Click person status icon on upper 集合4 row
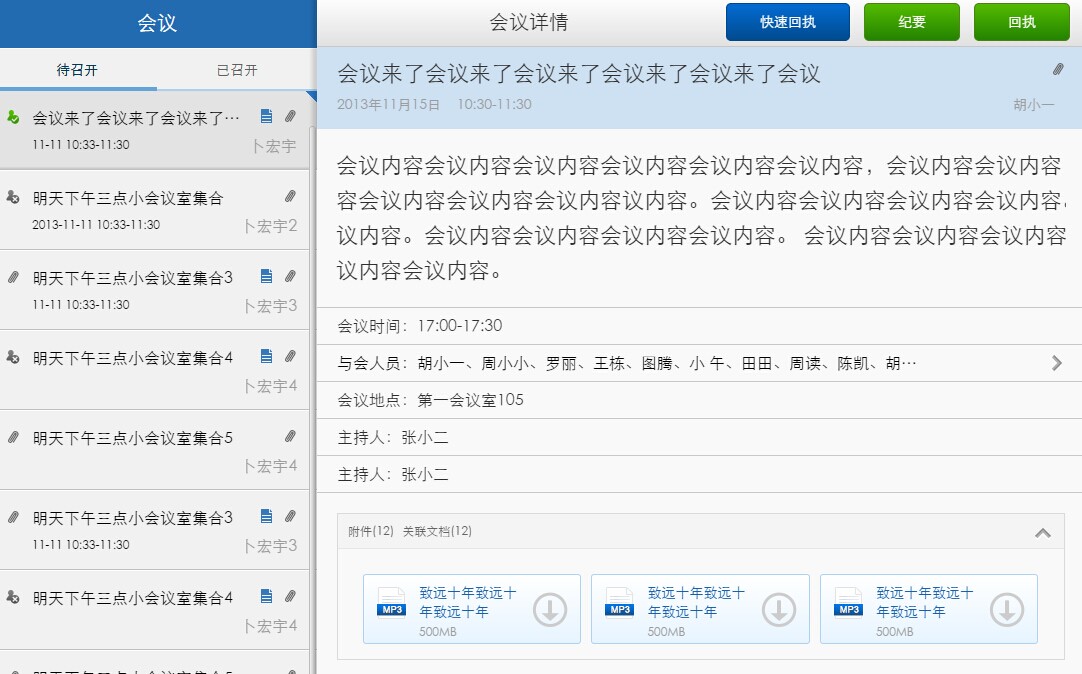1082x674 pixels. pos(13,357)
